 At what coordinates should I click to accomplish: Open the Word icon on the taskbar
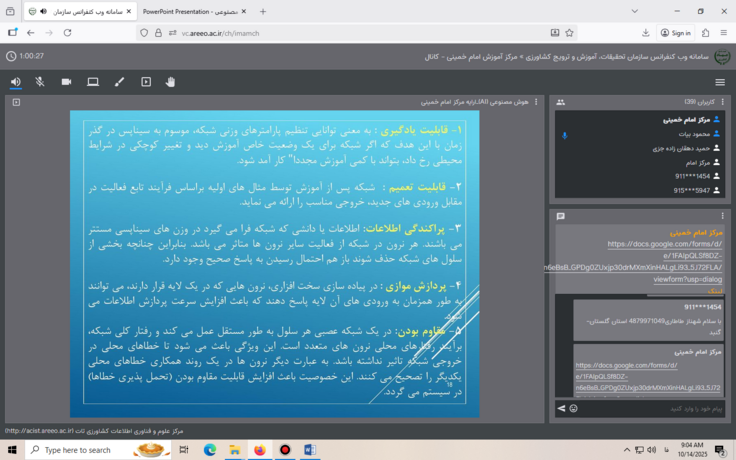coord(310,450)
